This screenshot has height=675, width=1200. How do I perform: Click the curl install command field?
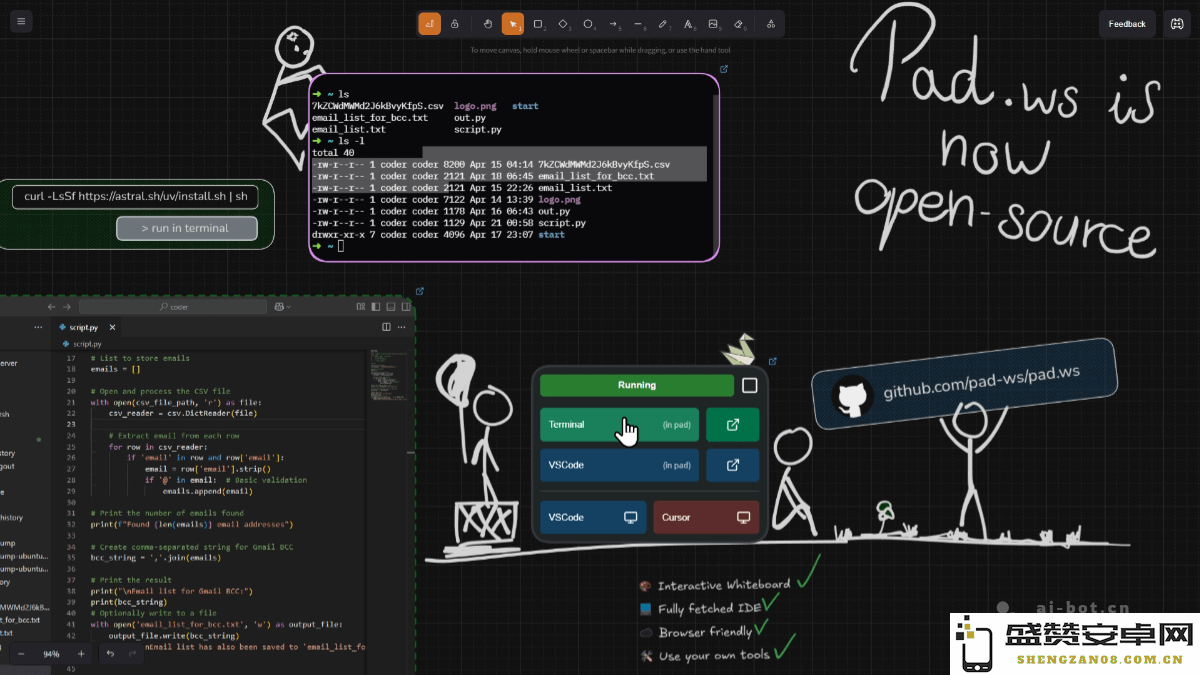coord(135,196)
